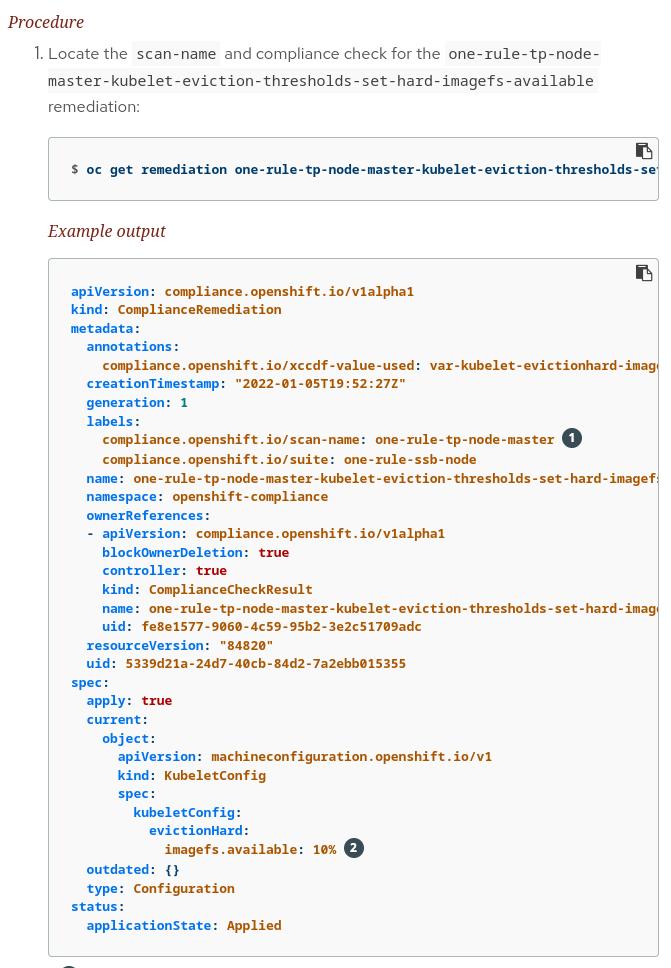Click the kind: ComplianceRemediation line
Image resolution: width=671 pixels, height=968 pixels.
[x=176, y=310]
